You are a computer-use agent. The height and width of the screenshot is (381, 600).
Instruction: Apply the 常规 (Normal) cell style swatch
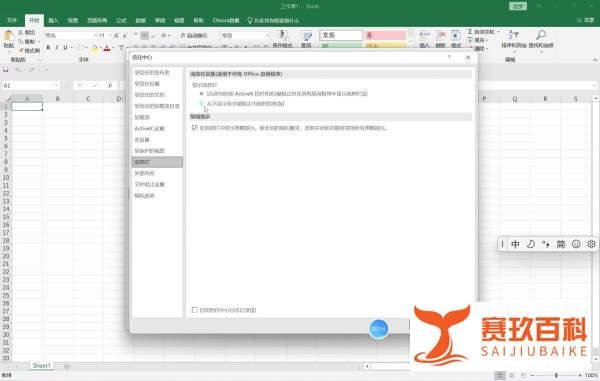click(341, 35)
